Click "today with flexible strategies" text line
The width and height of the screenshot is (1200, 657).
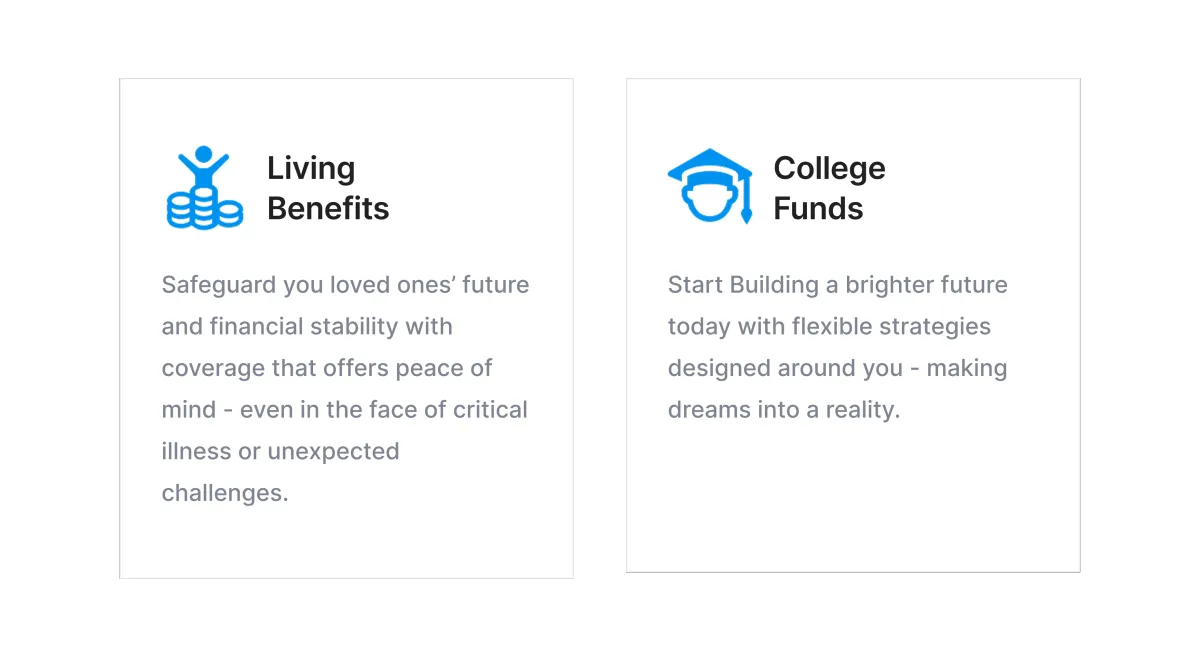(x=829, y=327)
